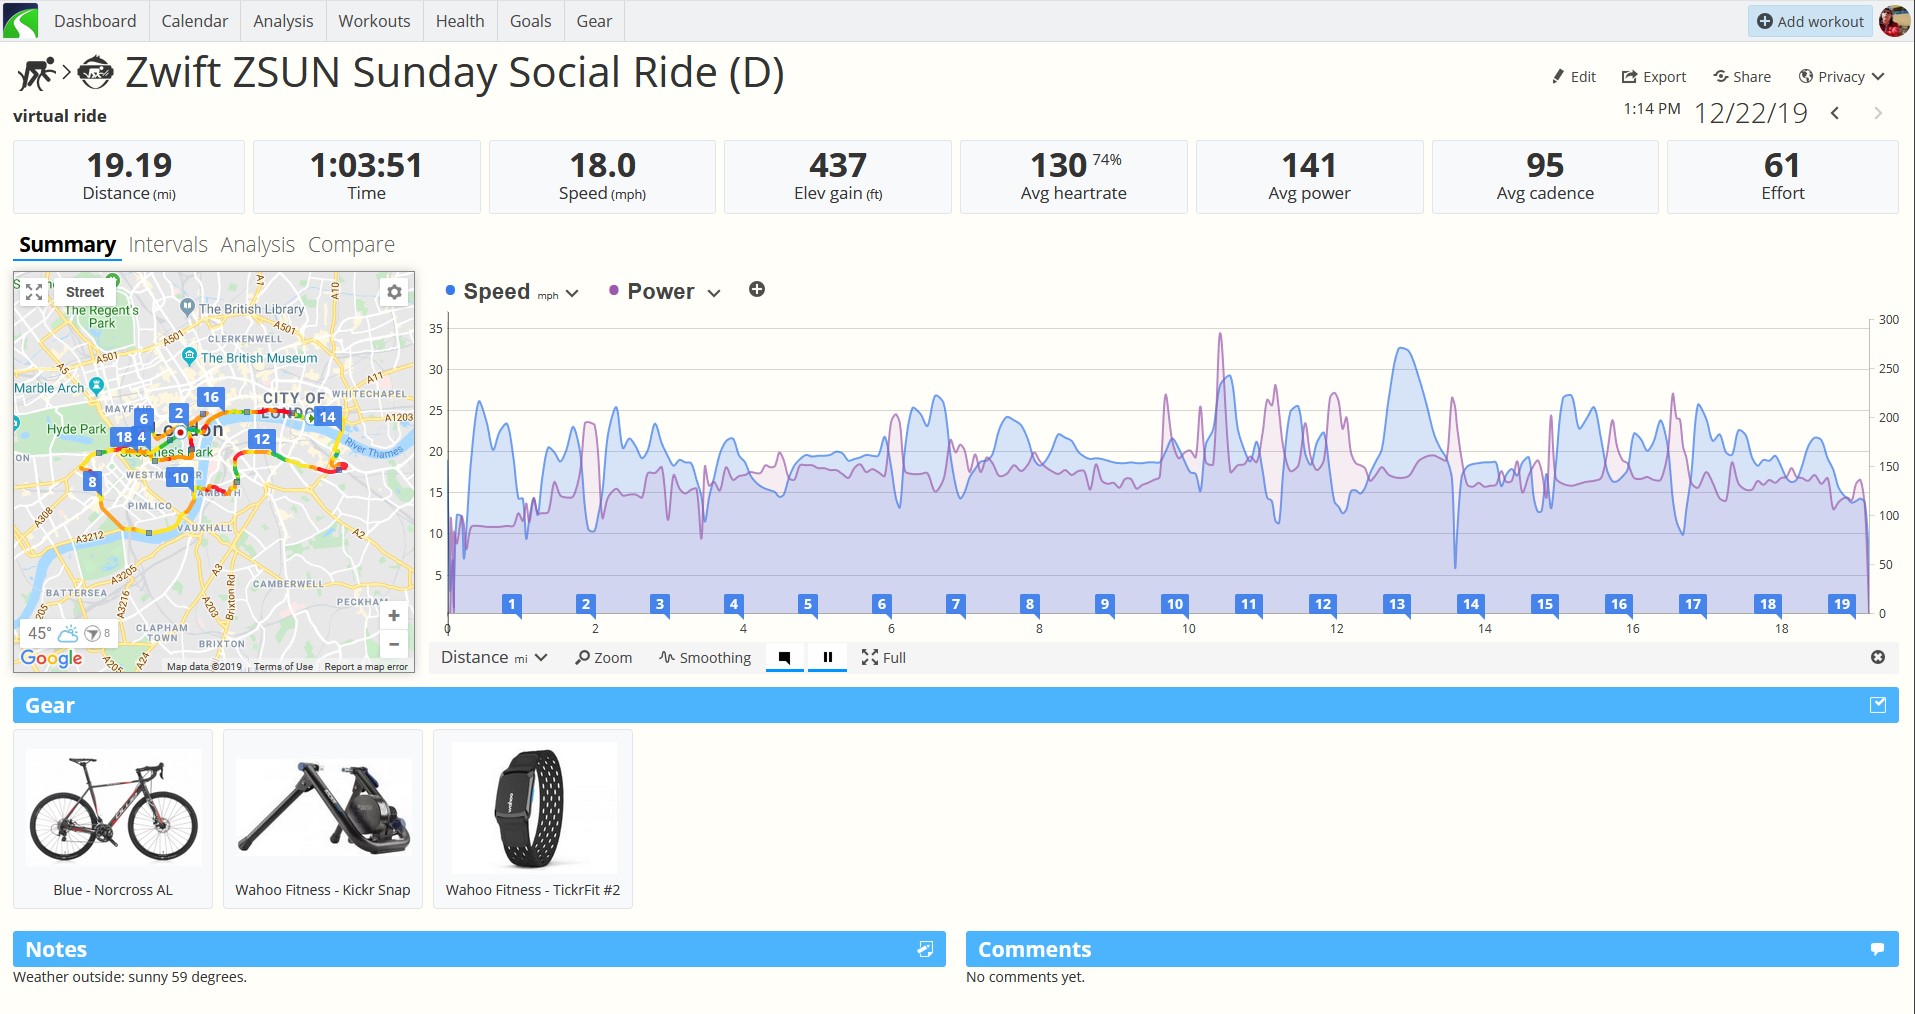Open the Privacy dropdown menu
Image resolution: width=1915 pixels, height=1014 pixels.
click(x=1841, y=77)
